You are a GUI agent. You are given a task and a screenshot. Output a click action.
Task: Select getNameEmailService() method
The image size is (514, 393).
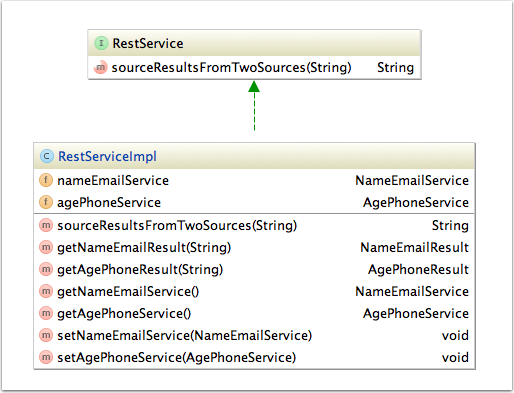[128, 292]
